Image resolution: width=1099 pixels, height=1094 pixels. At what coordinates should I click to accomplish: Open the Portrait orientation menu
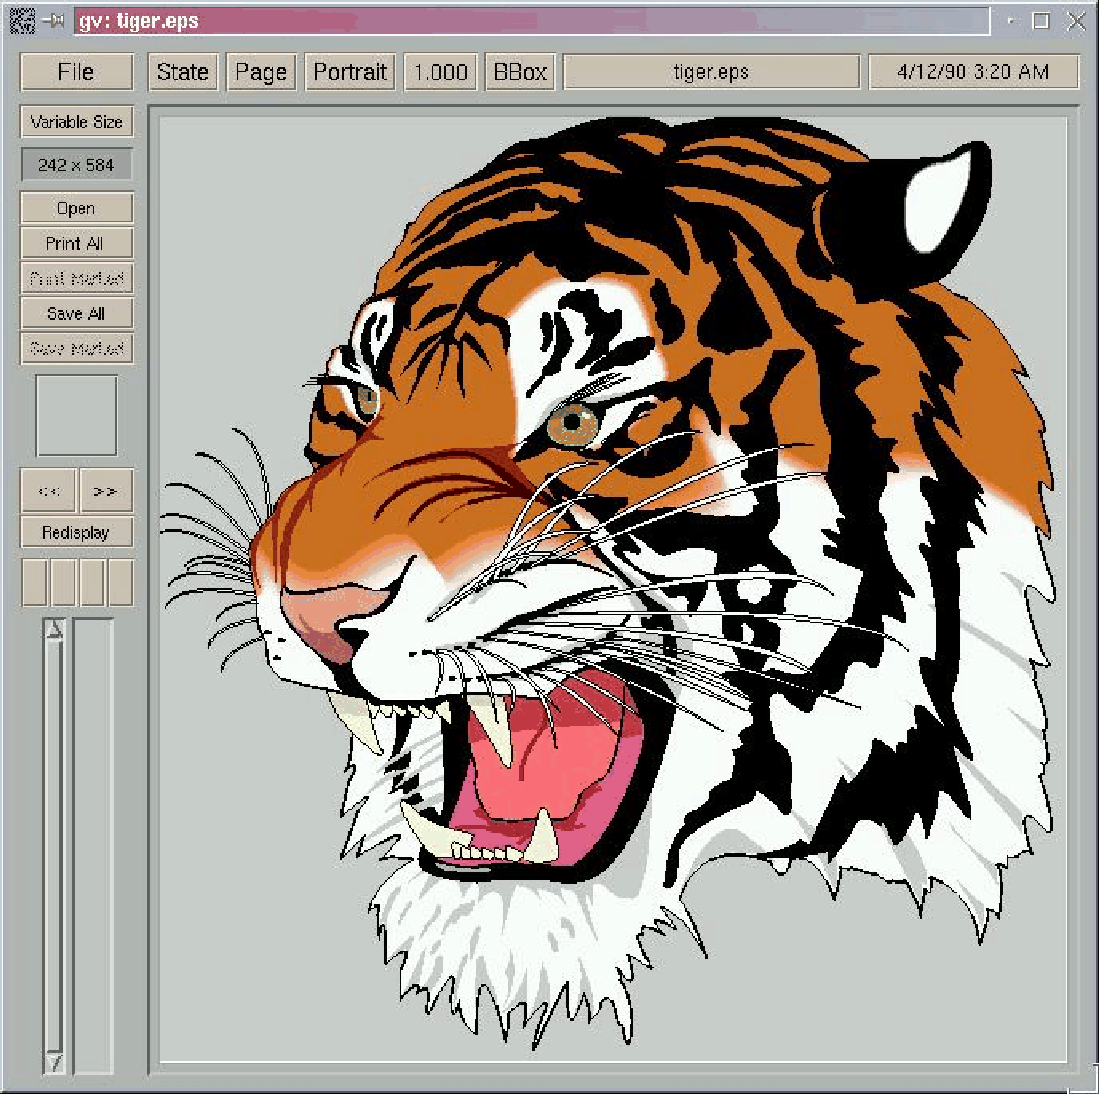350,71
